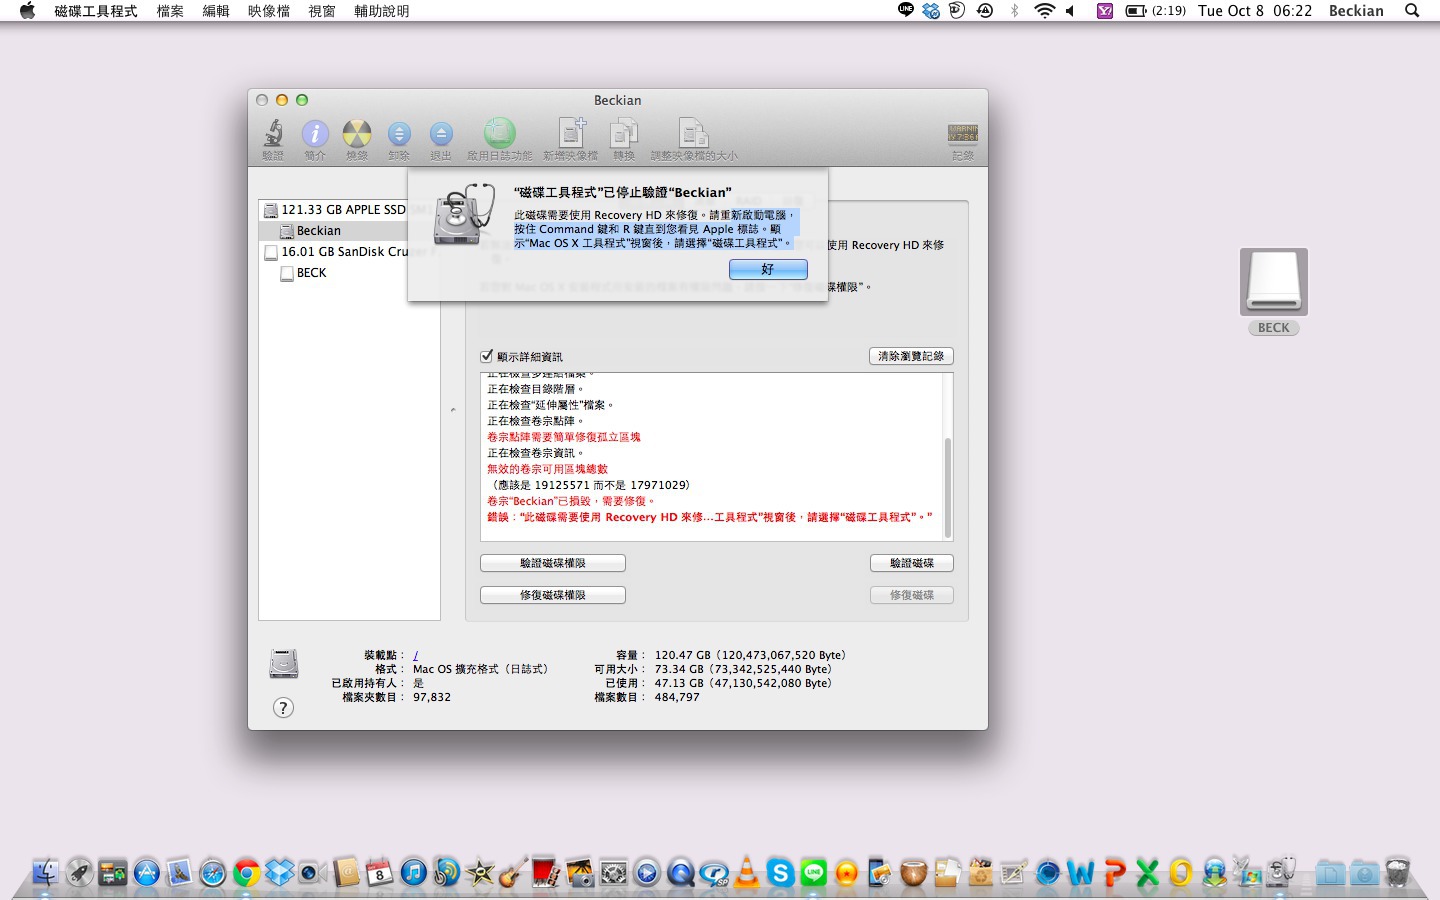Launch VLC from the Dock
The width and height of the screenshot is (1440, 900).
(x=747, y=872)
